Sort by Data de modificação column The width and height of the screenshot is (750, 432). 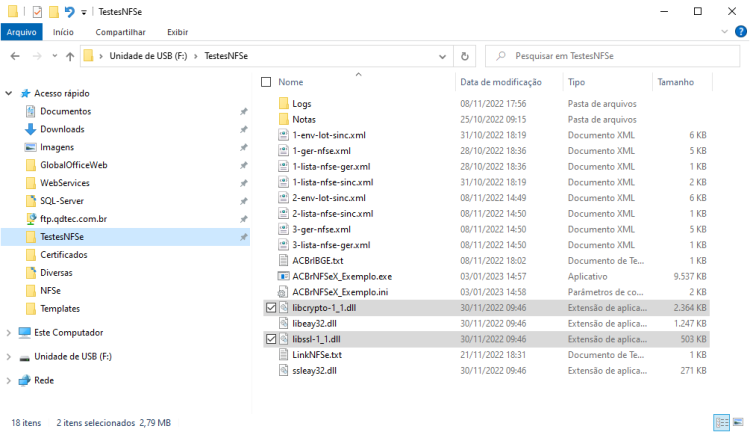click(x=501, y=82)
